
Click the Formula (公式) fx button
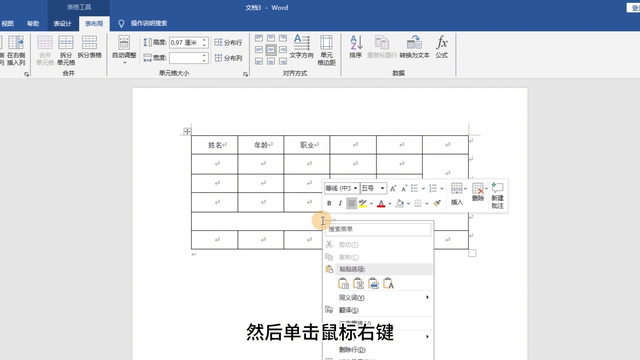tap(442, 47)
